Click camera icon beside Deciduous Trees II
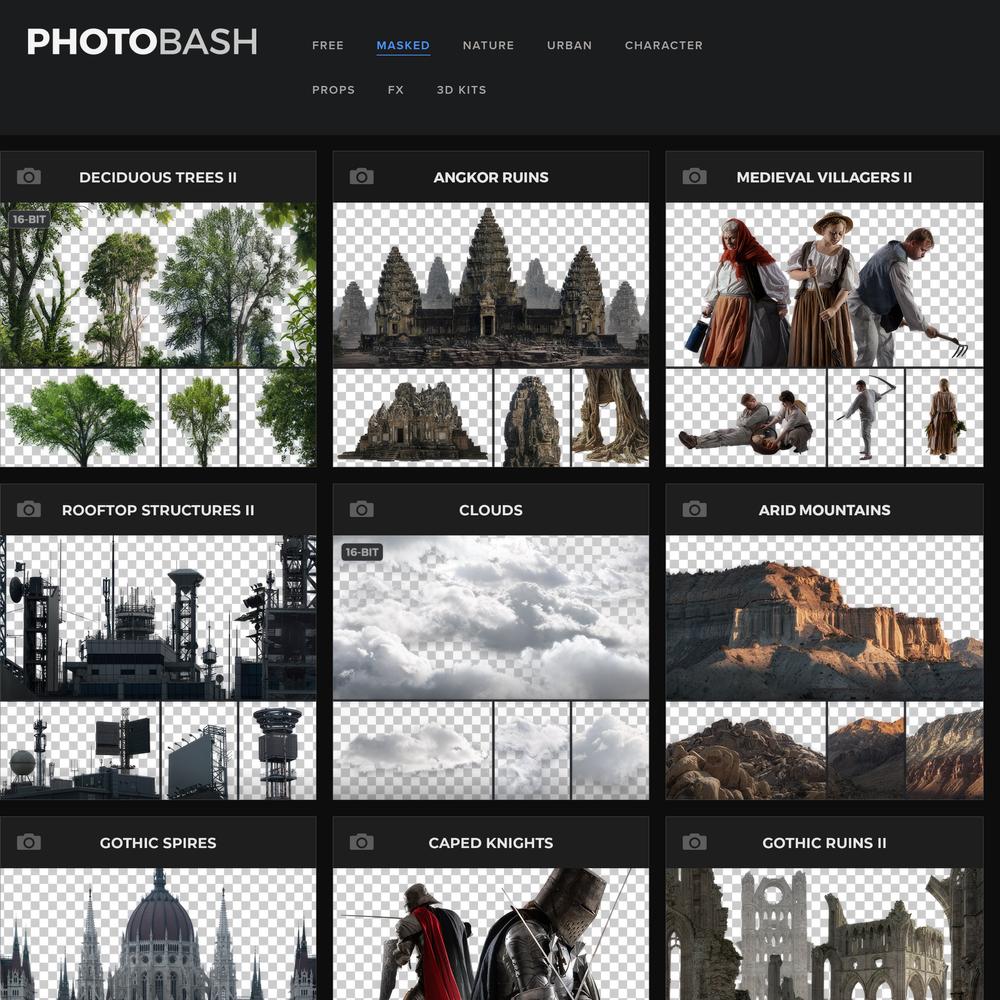1000x1000 pixels. click(x=29, y=177)
